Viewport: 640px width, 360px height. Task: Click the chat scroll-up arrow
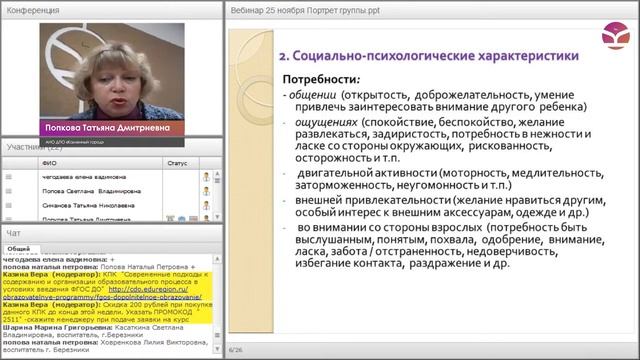pos(217,259)
